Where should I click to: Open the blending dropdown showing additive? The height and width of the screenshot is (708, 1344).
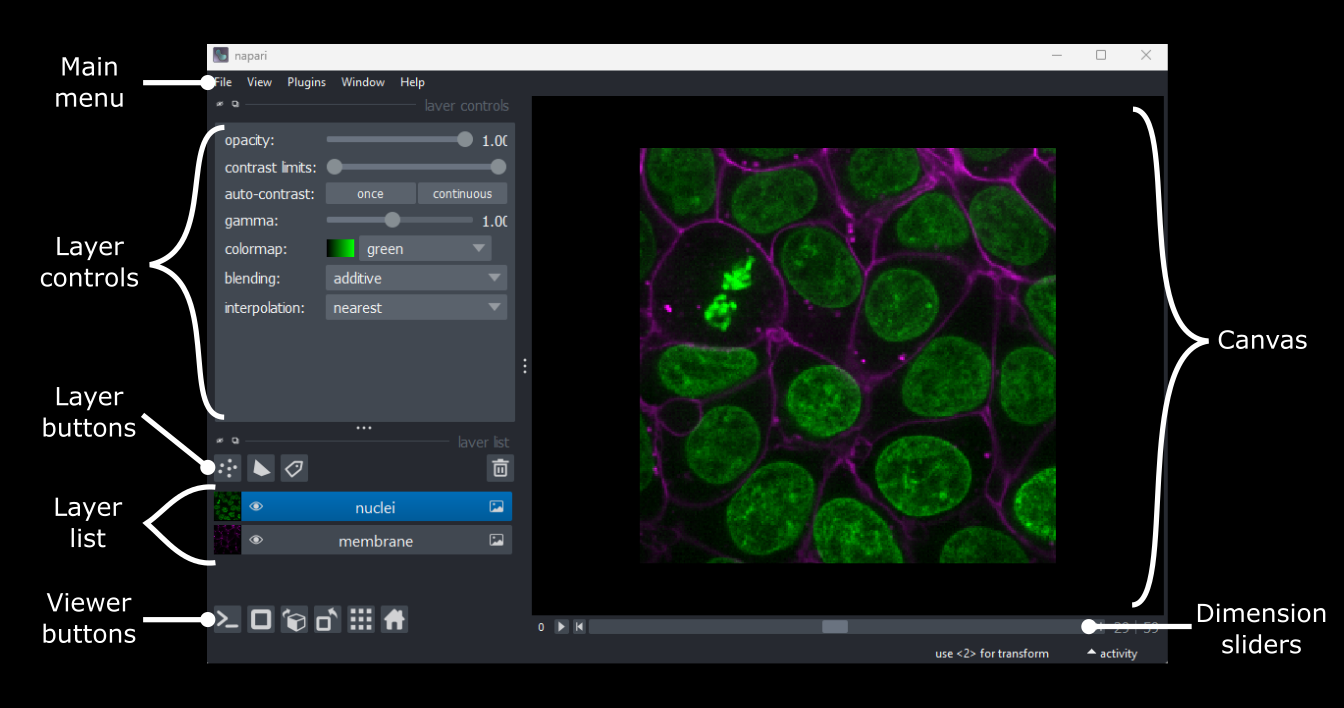coord(416,278)
